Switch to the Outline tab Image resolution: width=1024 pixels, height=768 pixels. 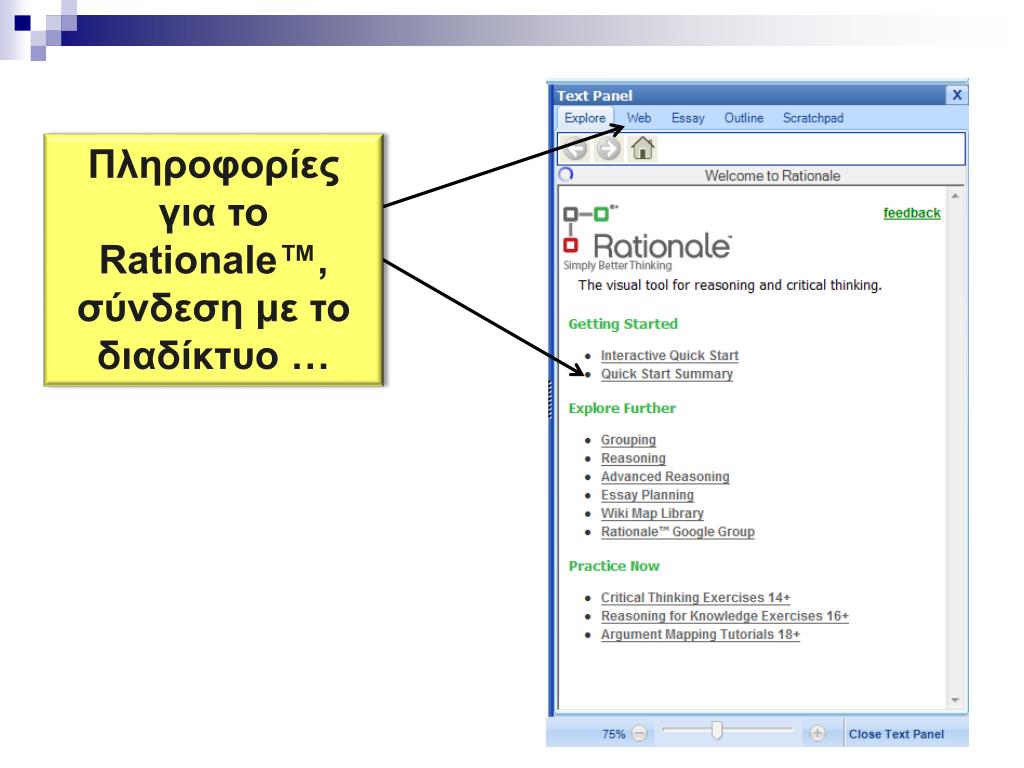tap(744, 118)
